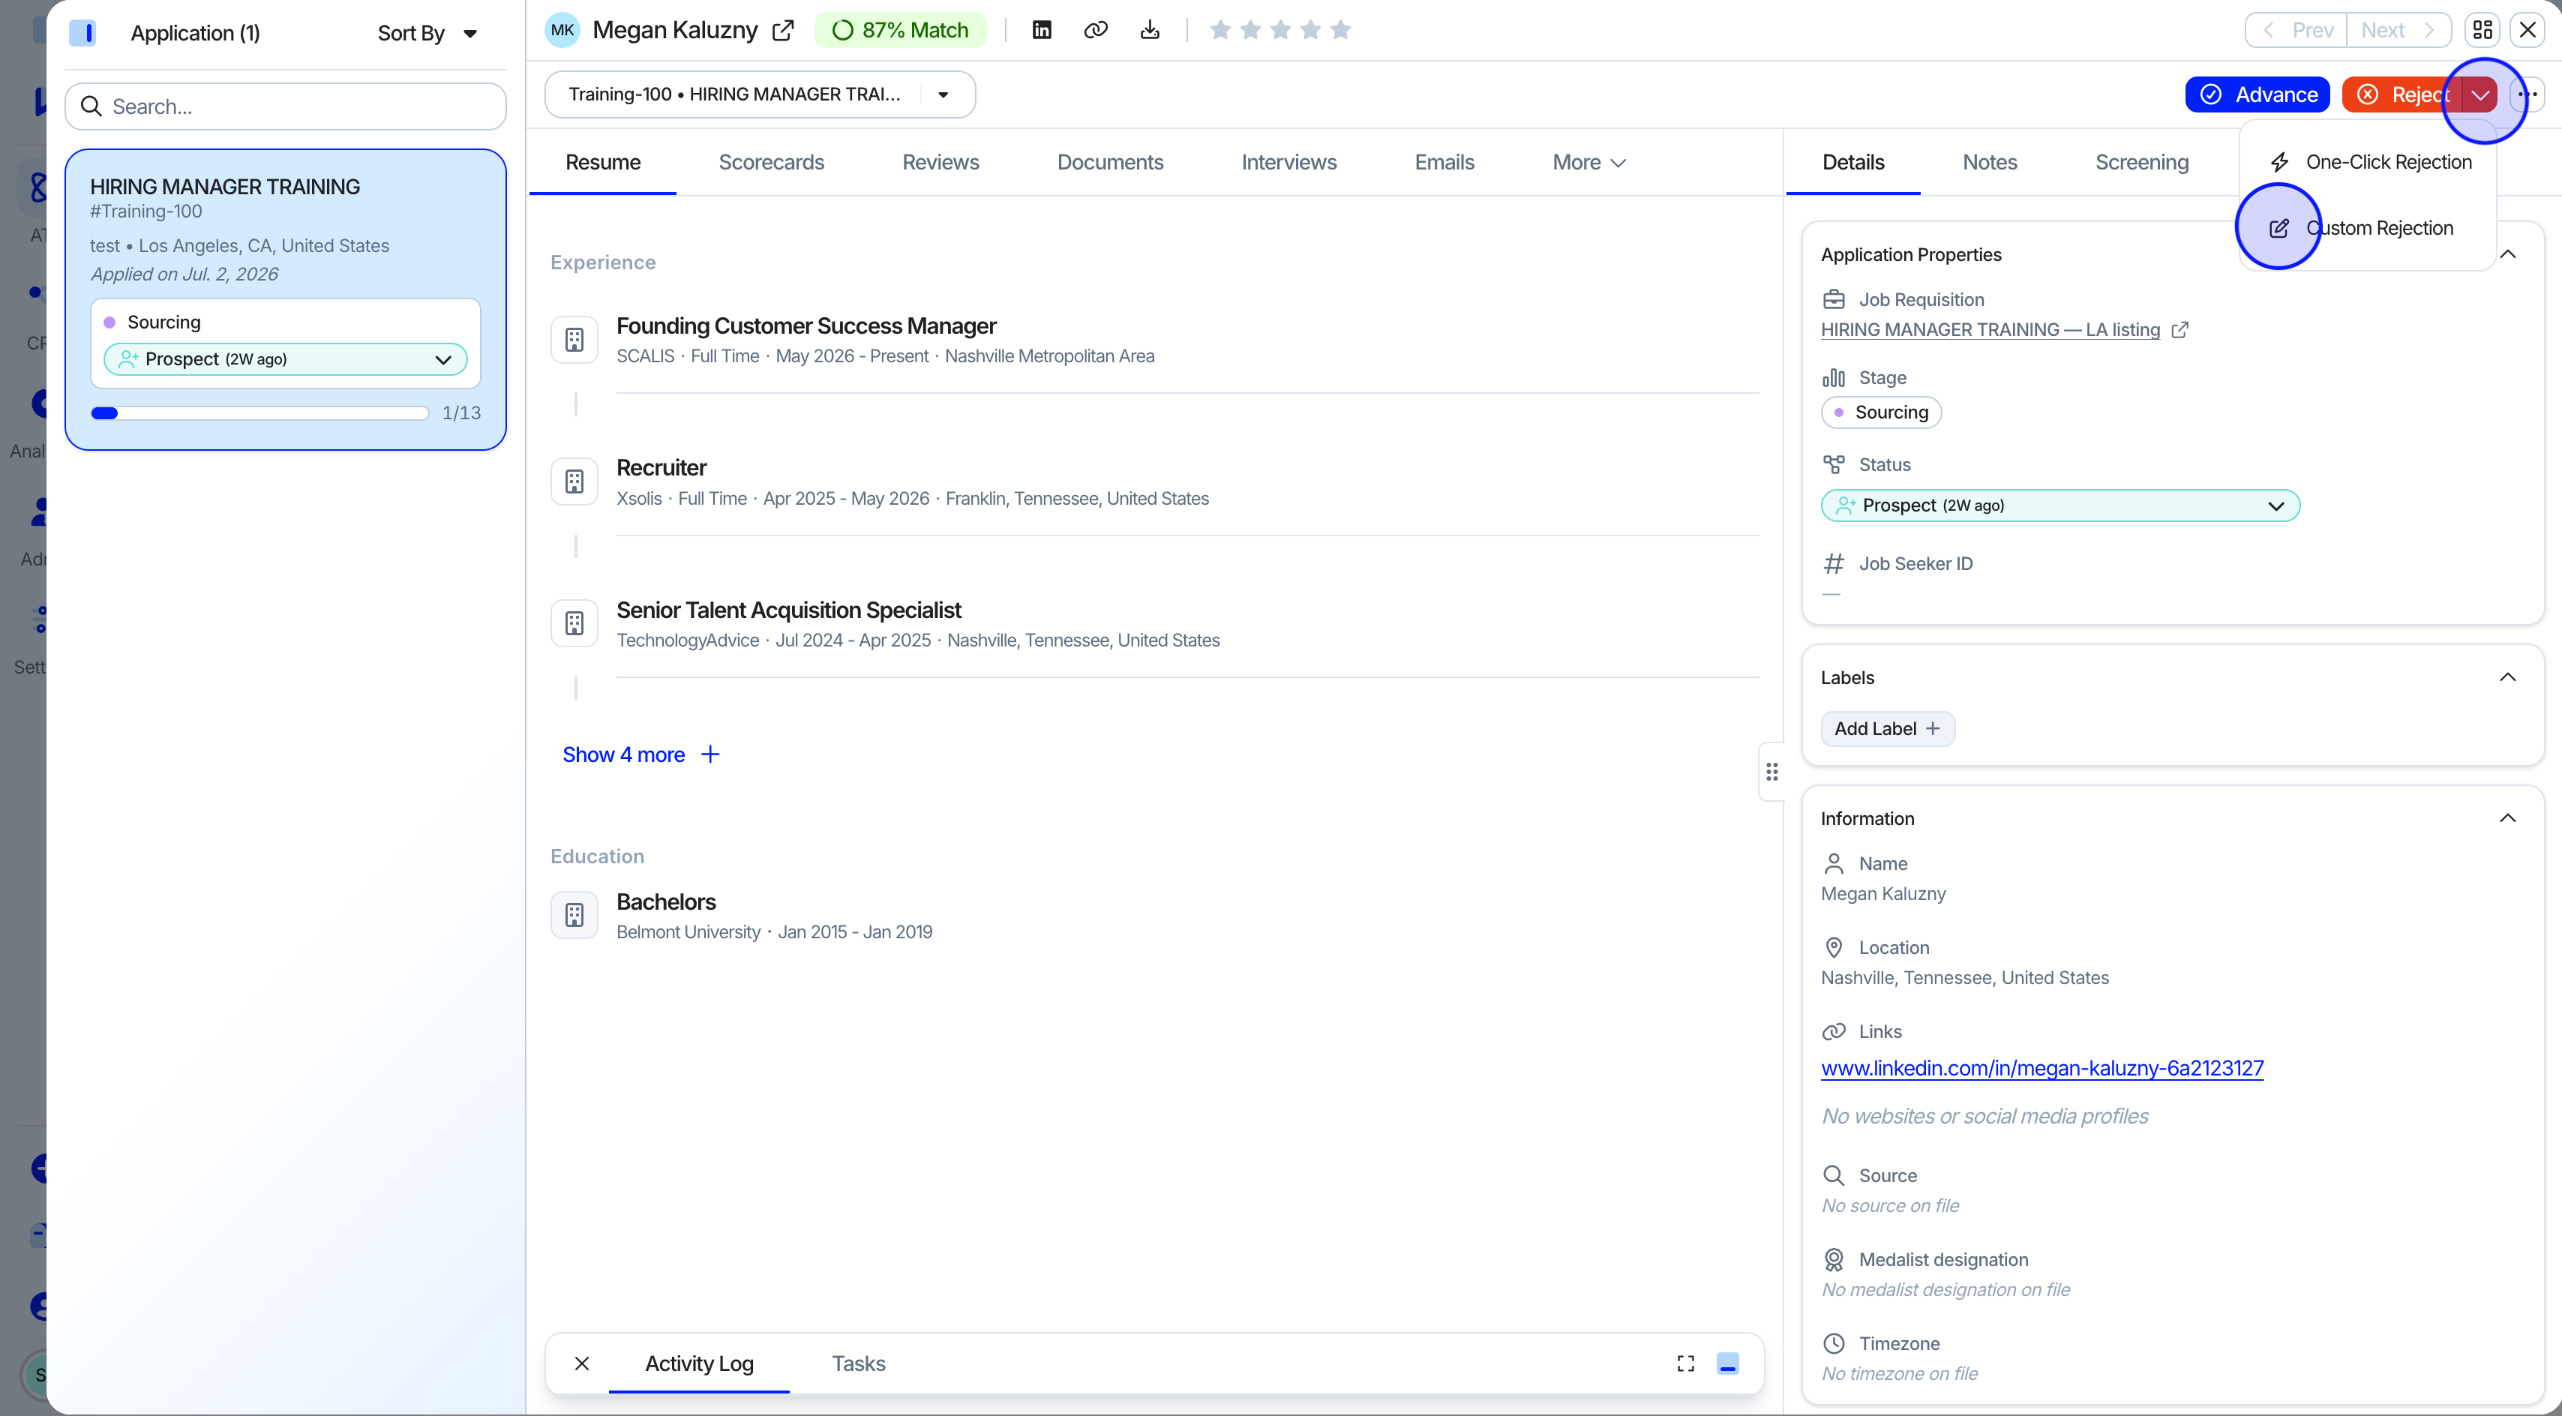Expand the More tabs dropdown
This screenshot has width=2562, height=1416.
coord(1589,162)
